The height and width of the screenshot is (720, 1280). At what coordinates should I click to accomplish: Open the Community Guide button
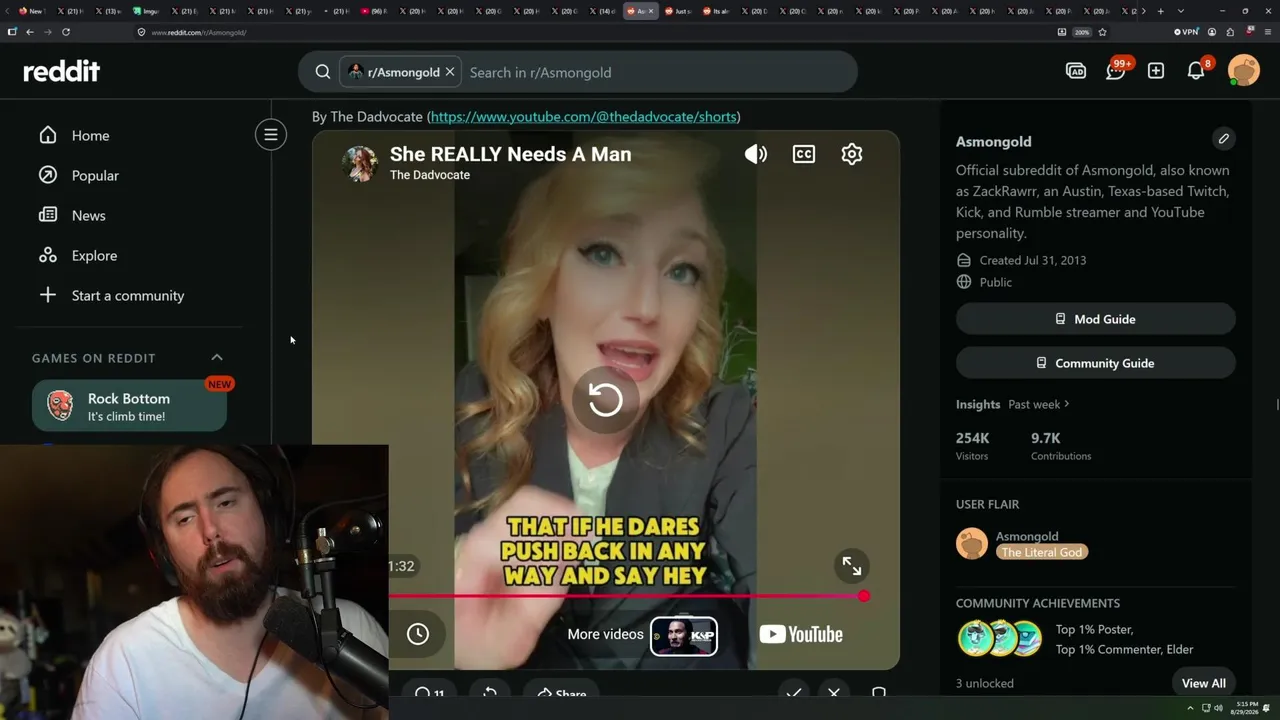[x=1096, y=363]
